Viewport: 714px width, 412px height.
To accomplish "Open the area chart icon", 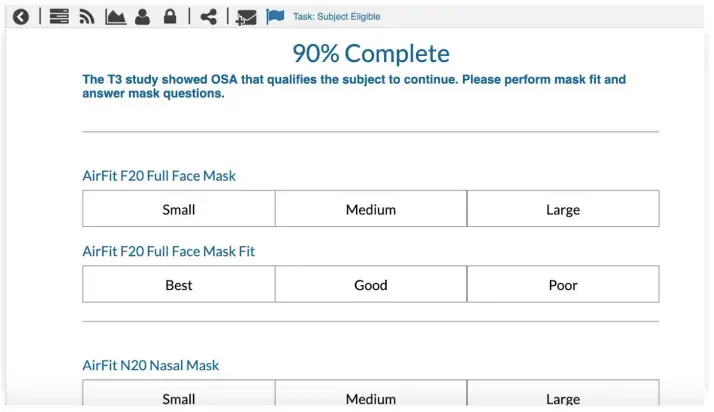I will [x=115, y=16].
